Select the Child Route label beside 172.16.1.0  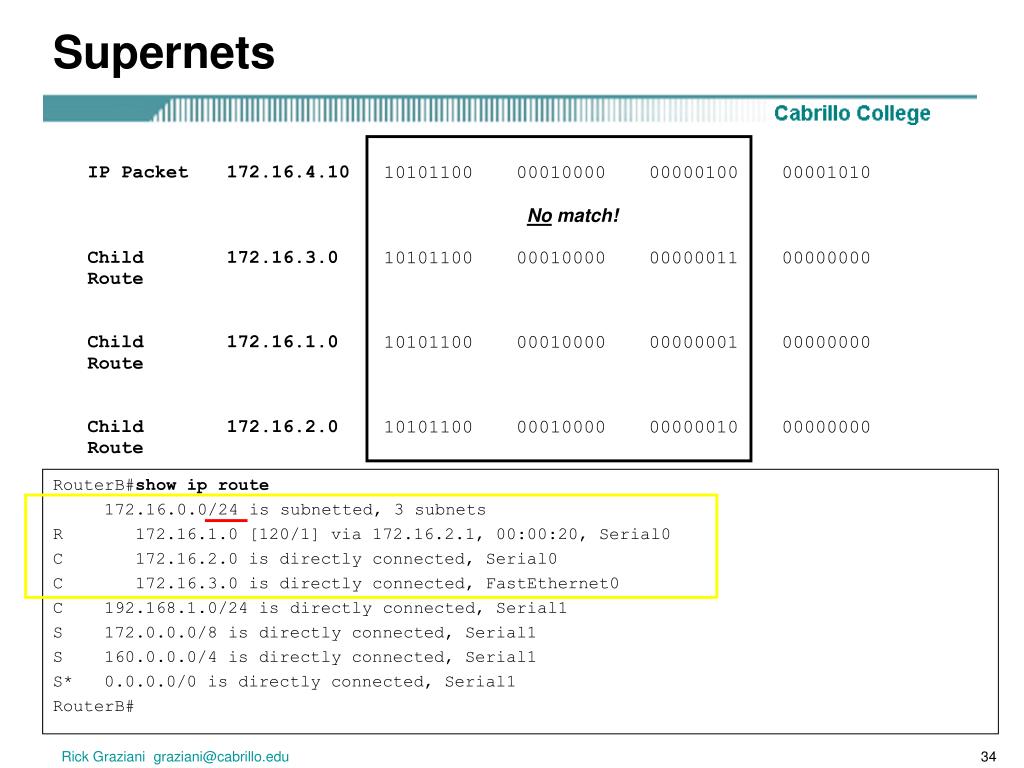(x=116, y=353)
